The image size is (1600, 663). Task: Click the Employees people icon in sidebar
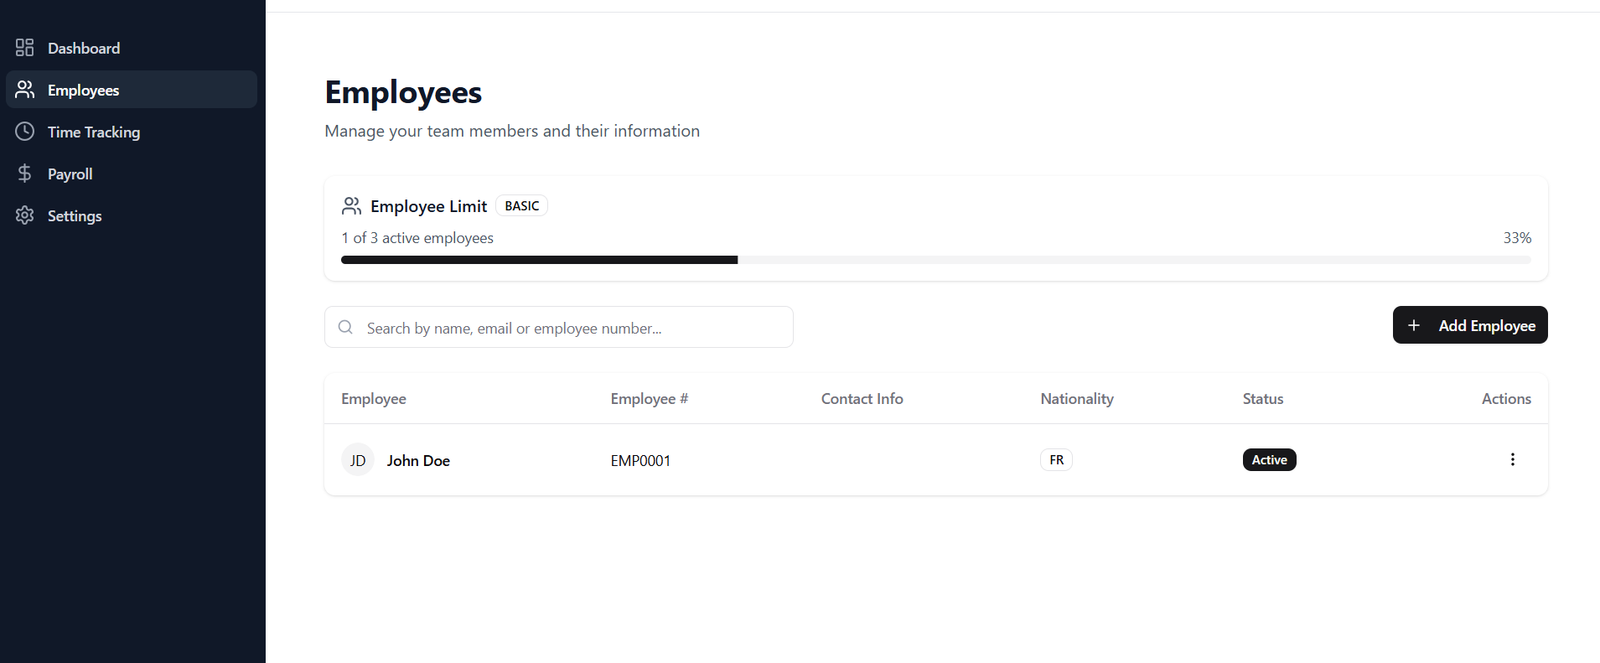point(25,90)
